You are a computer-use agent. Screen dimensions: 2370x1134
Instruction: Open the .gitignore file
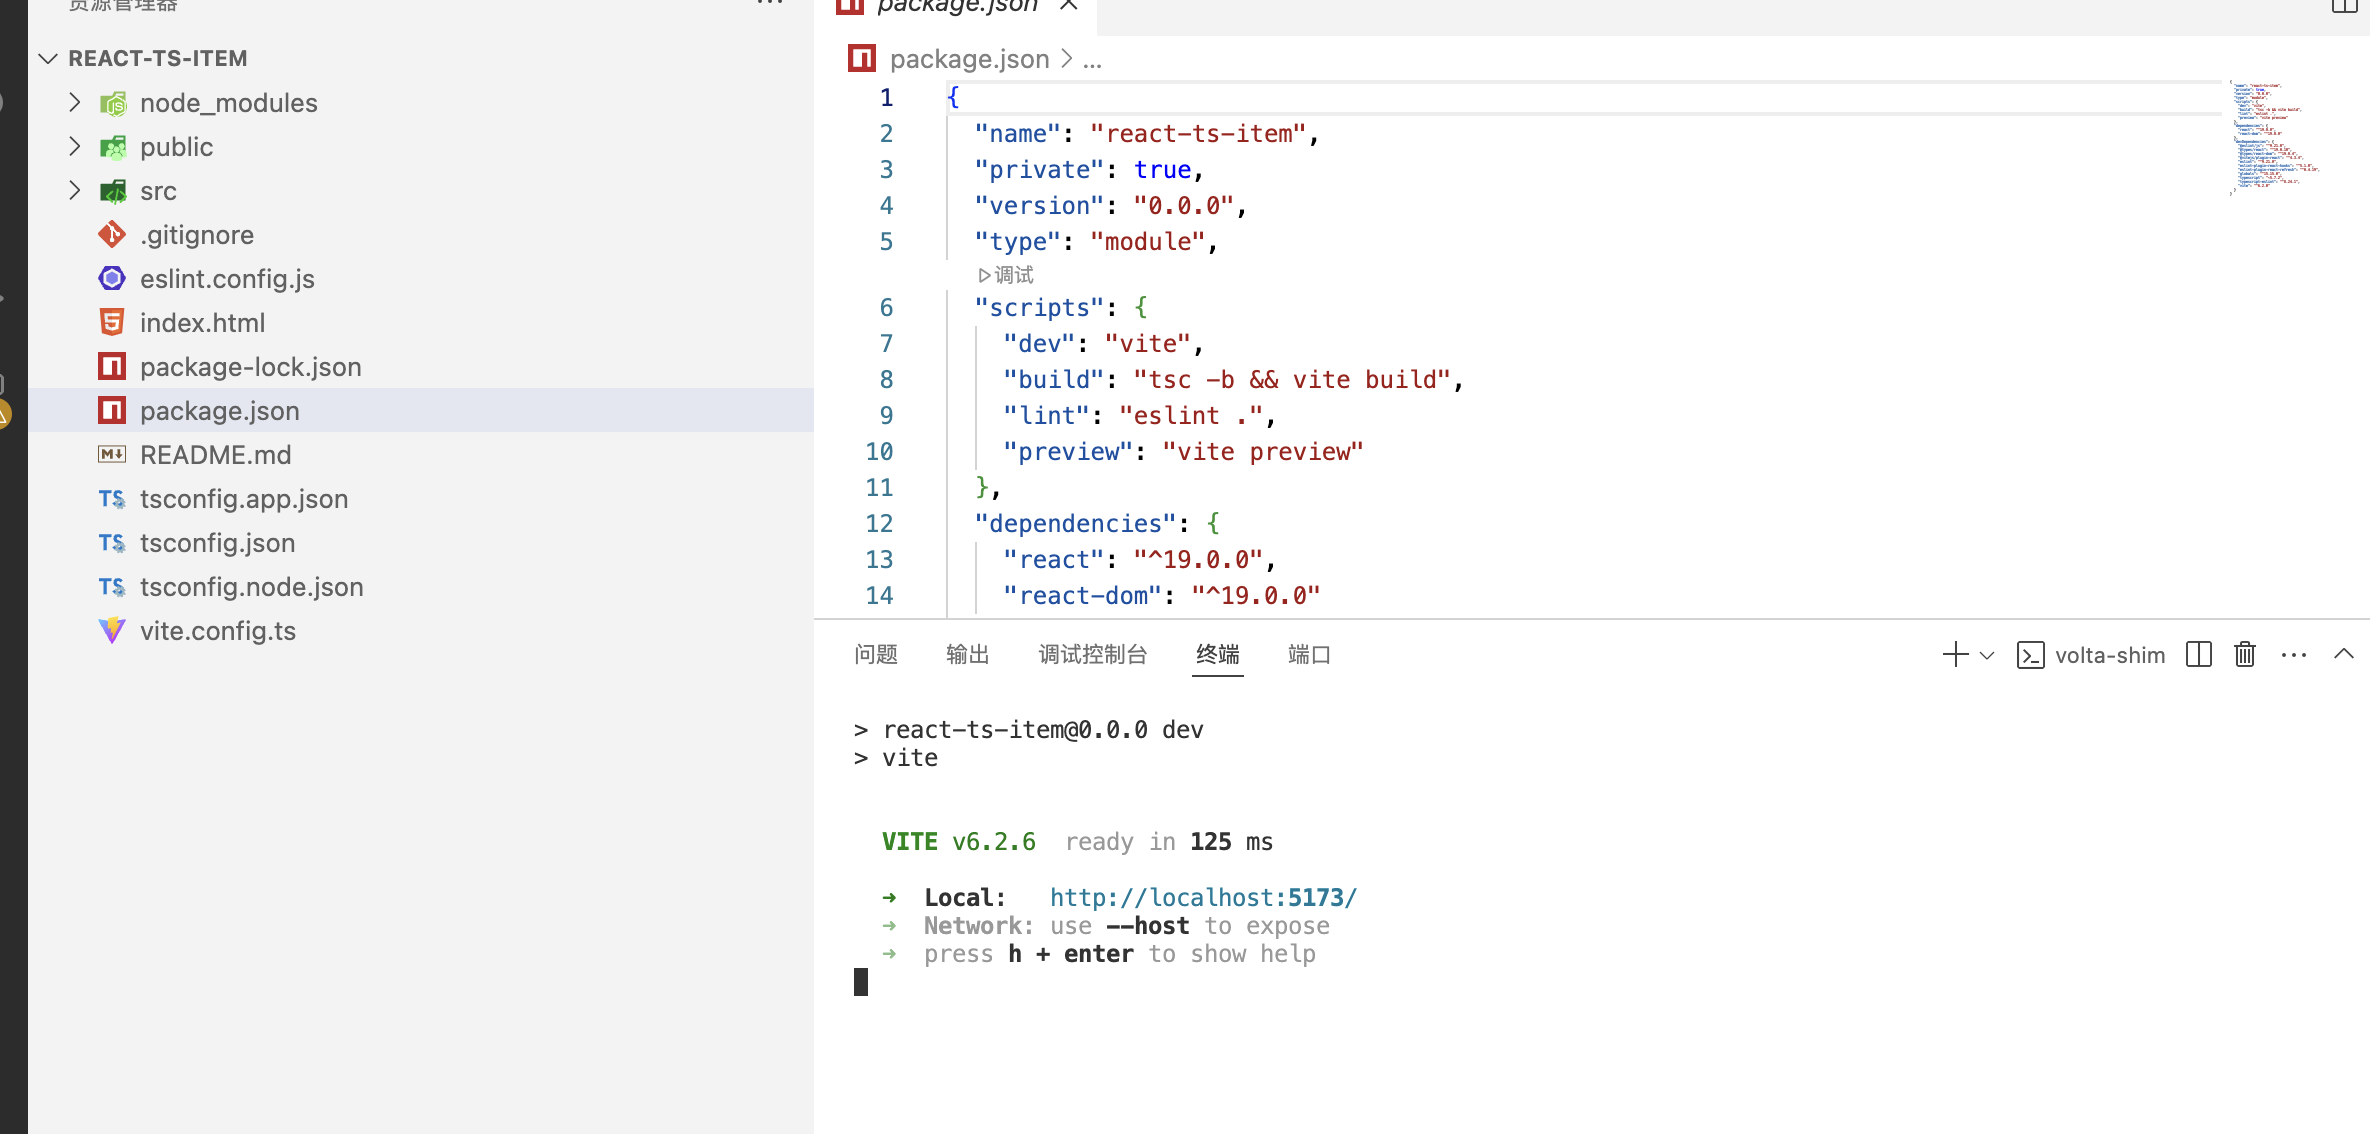click(196, 235)
